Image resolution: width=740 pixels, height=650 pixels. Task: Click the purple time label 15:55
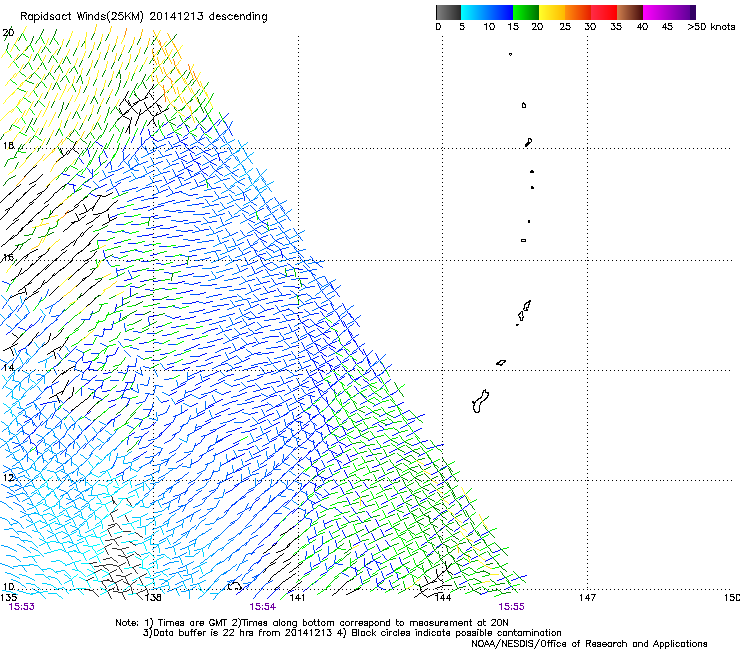tap(512, 607)
